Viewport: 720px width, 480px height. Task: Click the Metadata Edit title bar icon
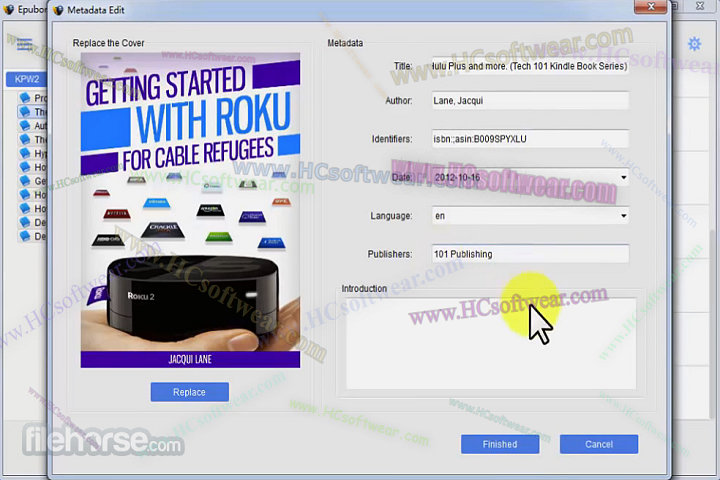tap(58, 10)
